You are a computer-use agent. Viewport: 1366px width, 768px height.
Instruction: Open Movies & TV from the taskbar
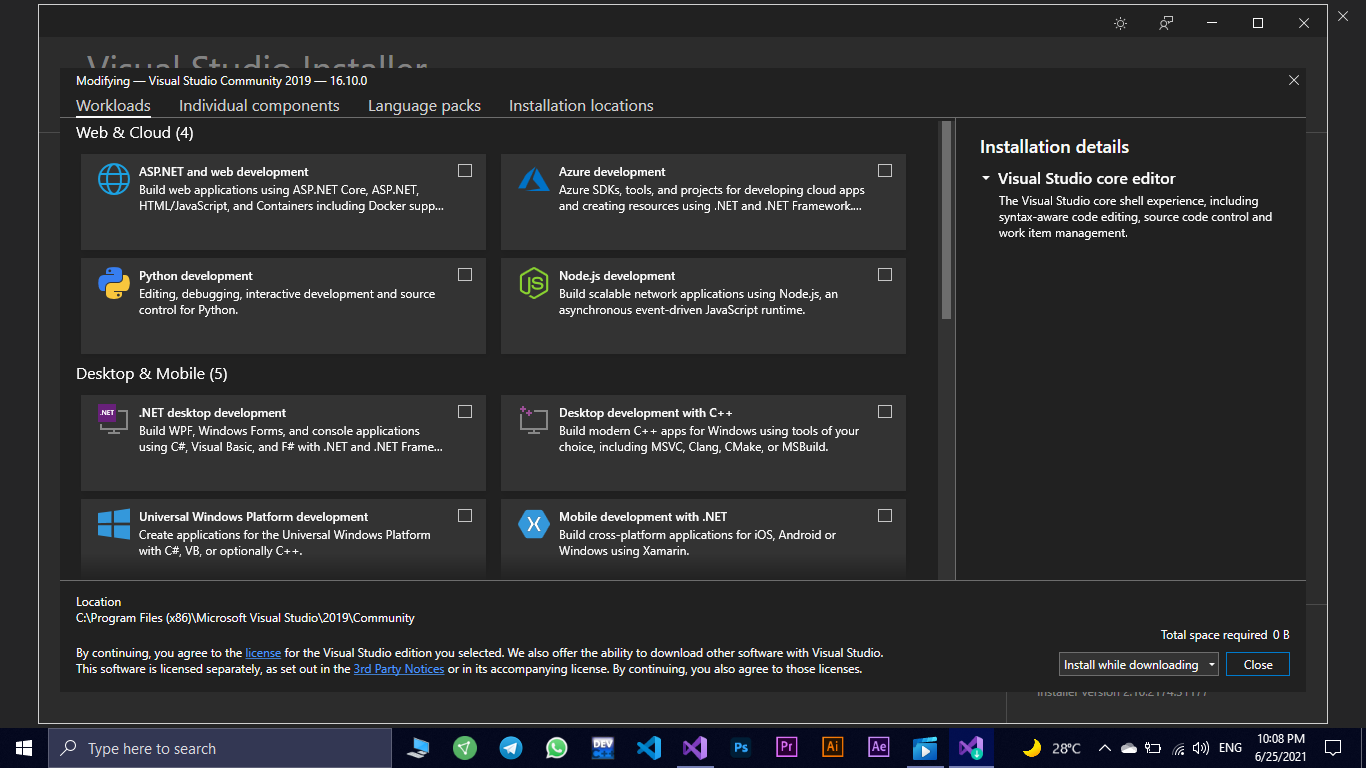(x=925, y=748)
